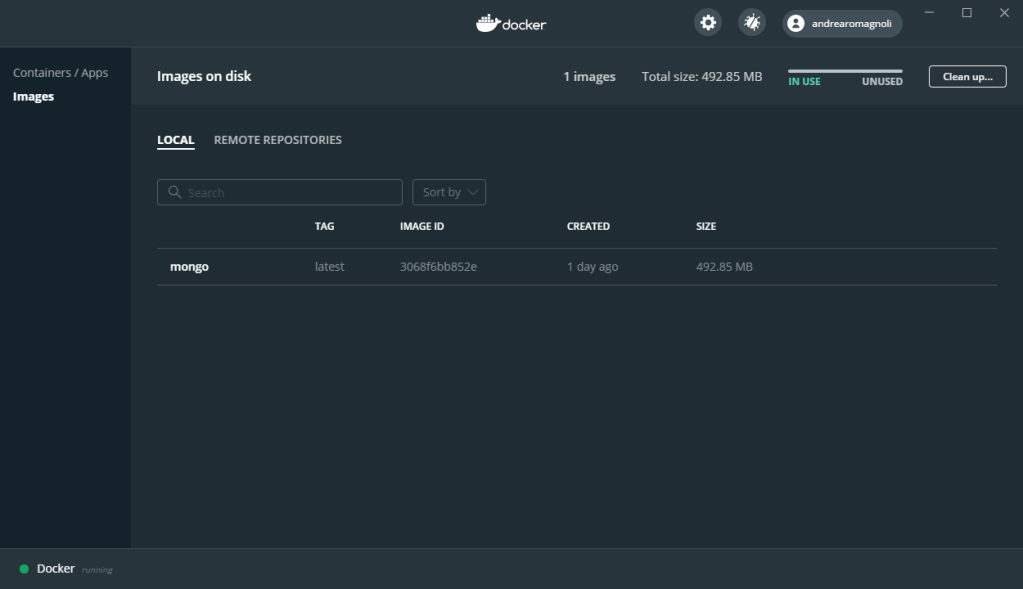Screen dimensions: 1023x589
Task: Click the in use/unused disk usage bar
Action: [846, 70]
